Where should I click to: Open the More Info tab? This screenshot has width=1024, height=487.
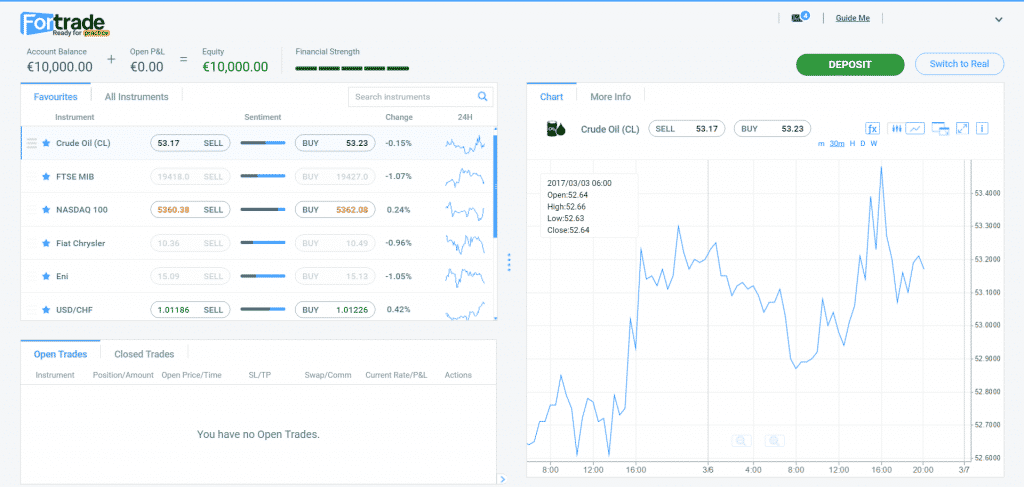pos(611,97)
